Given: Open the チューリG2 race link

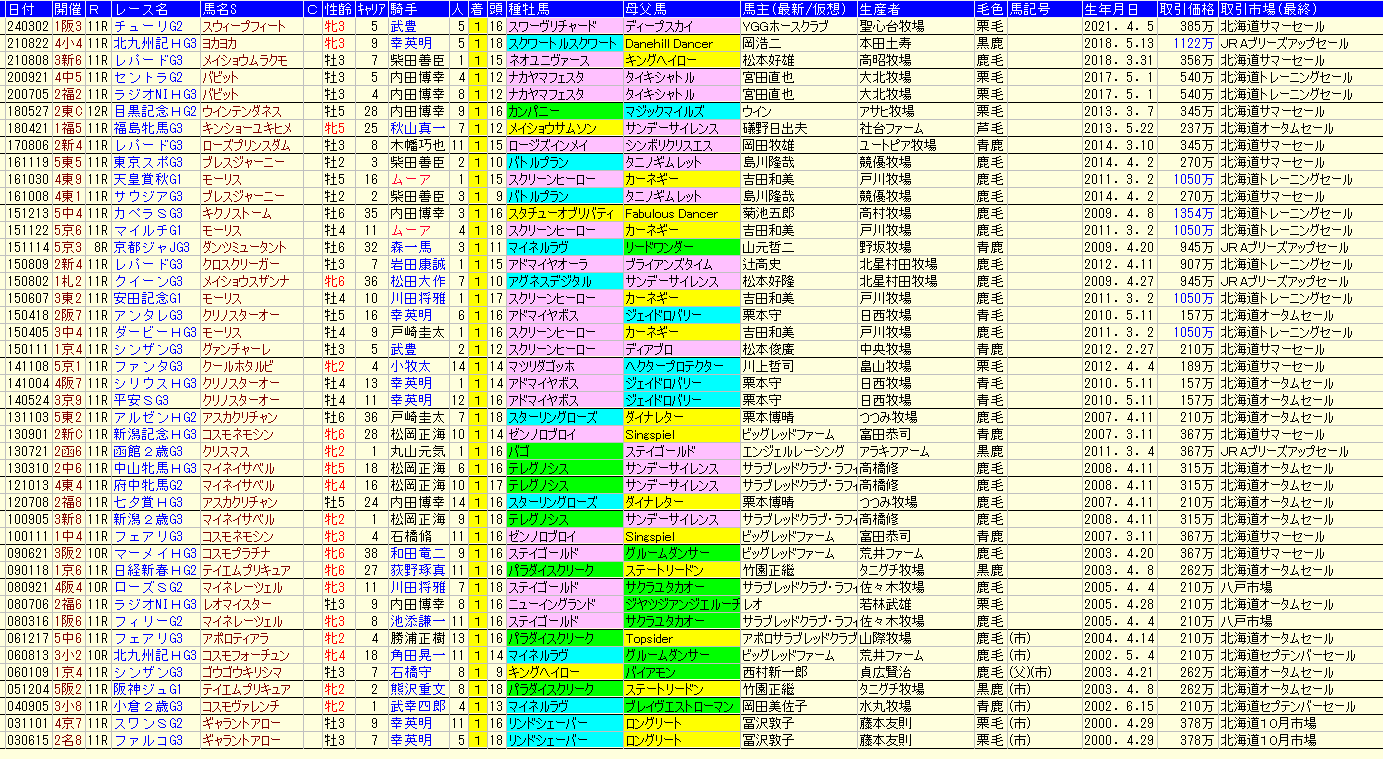Looking at the screenshot, I should [x=146, y=27].
